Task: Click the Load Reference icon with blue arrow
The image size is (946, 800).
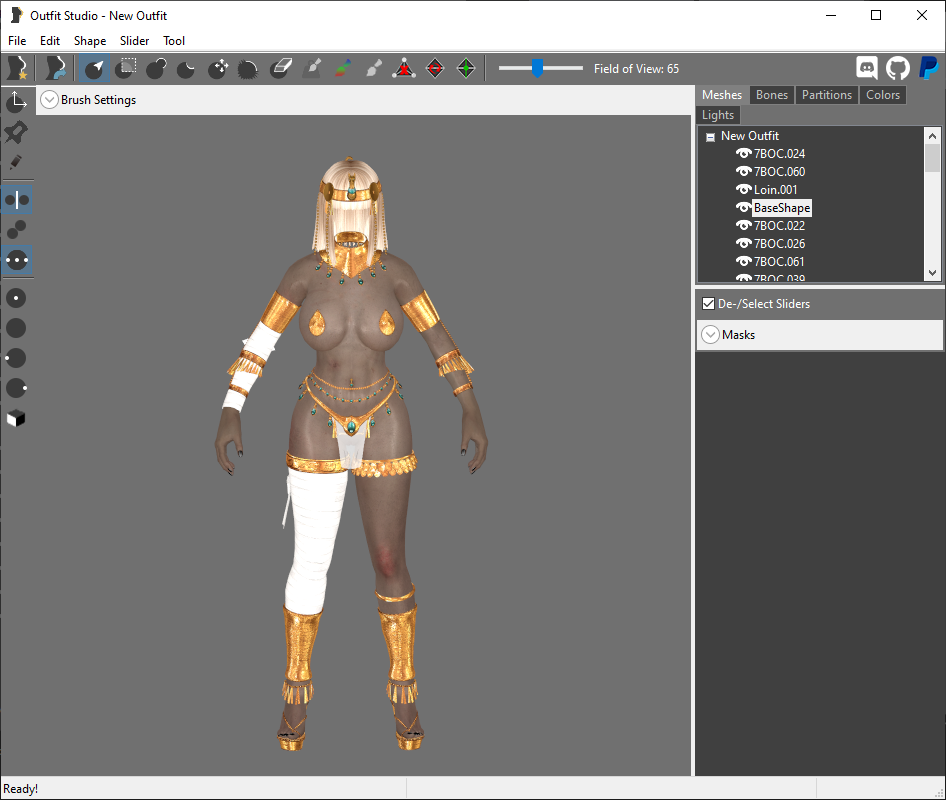Action: 56,68
